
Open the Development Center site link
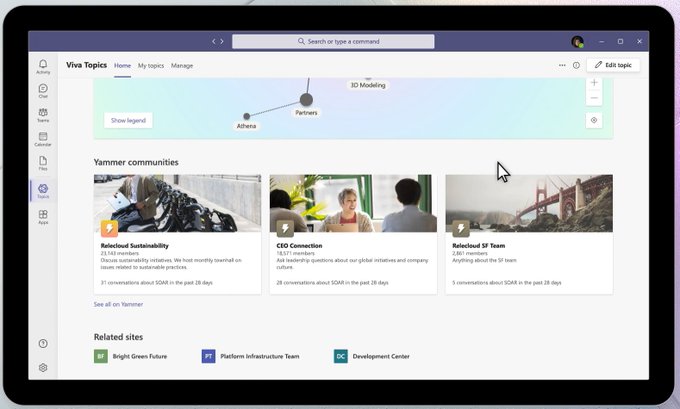pos(381,356)
